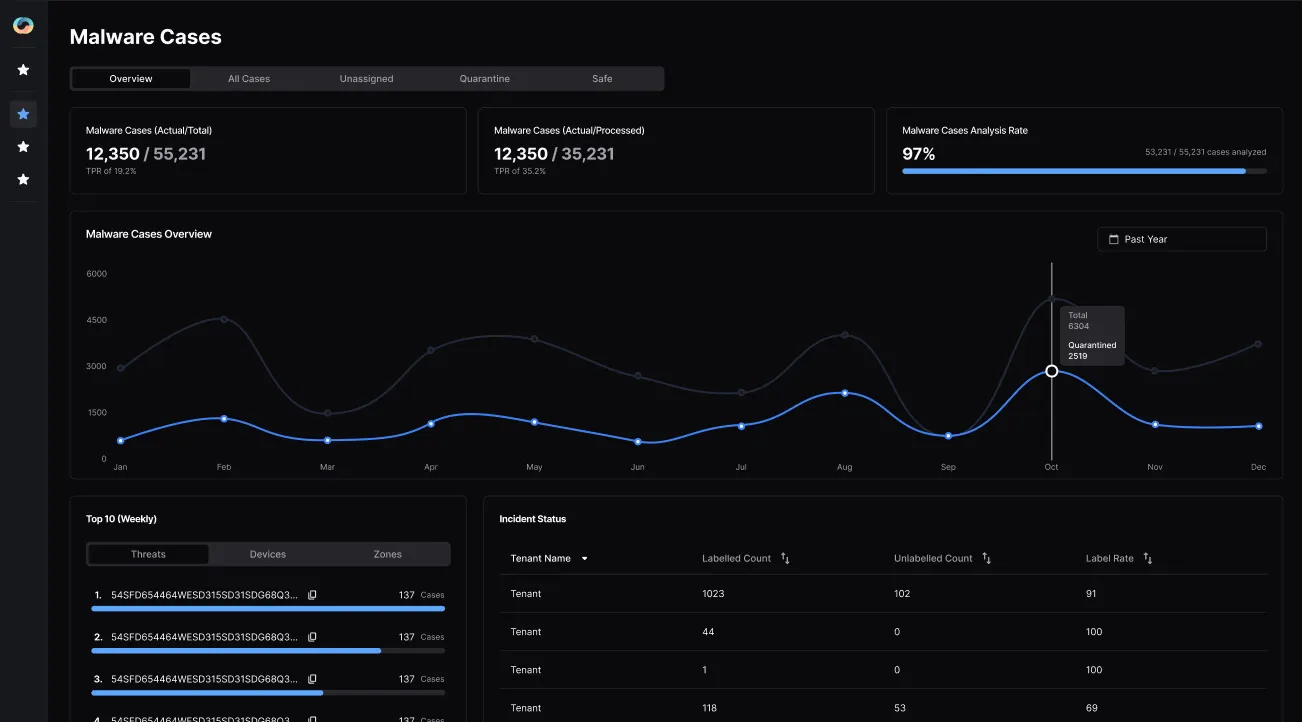Select the Devices tab in Top 10
Image resolution: width=1302 pixels, height=722 pixels.
[268, 554]
